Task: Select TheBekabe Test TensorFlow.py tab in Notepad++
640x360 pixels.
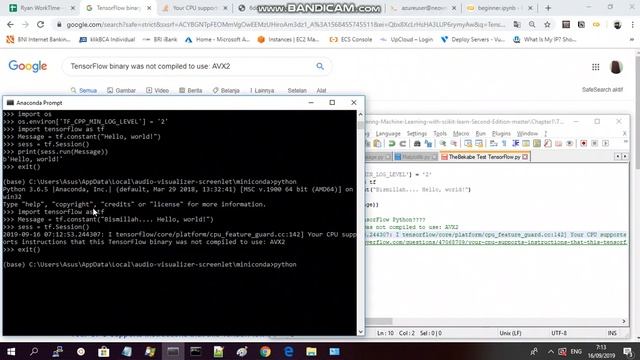Action: [x=484, y=157]
